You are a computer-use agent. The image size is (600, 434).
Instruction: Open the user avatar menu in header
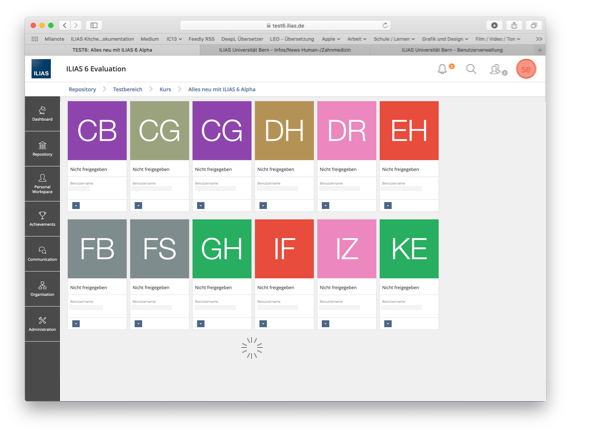tap(526, 69)
